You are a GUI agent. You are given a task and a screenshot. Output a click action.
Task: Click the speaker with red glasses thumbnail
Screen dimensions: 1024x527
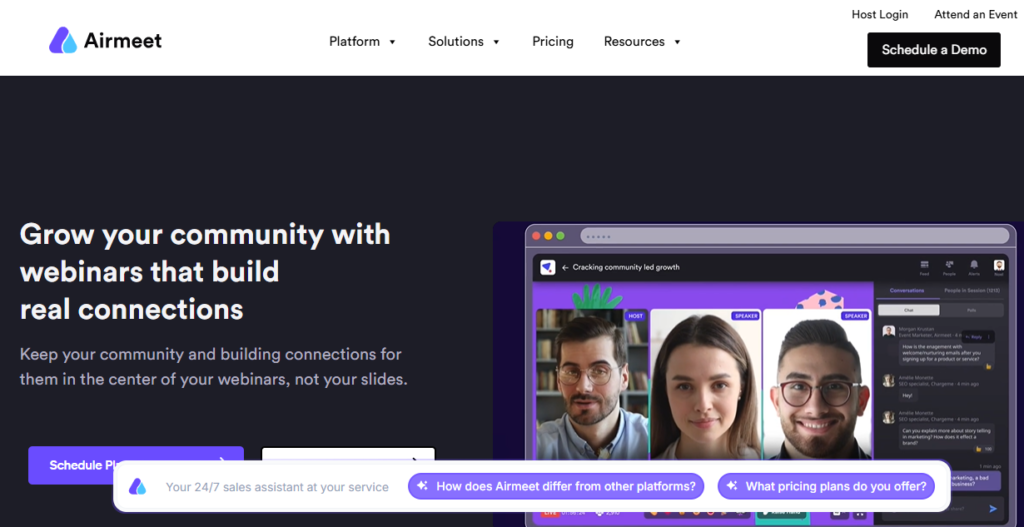817,384
